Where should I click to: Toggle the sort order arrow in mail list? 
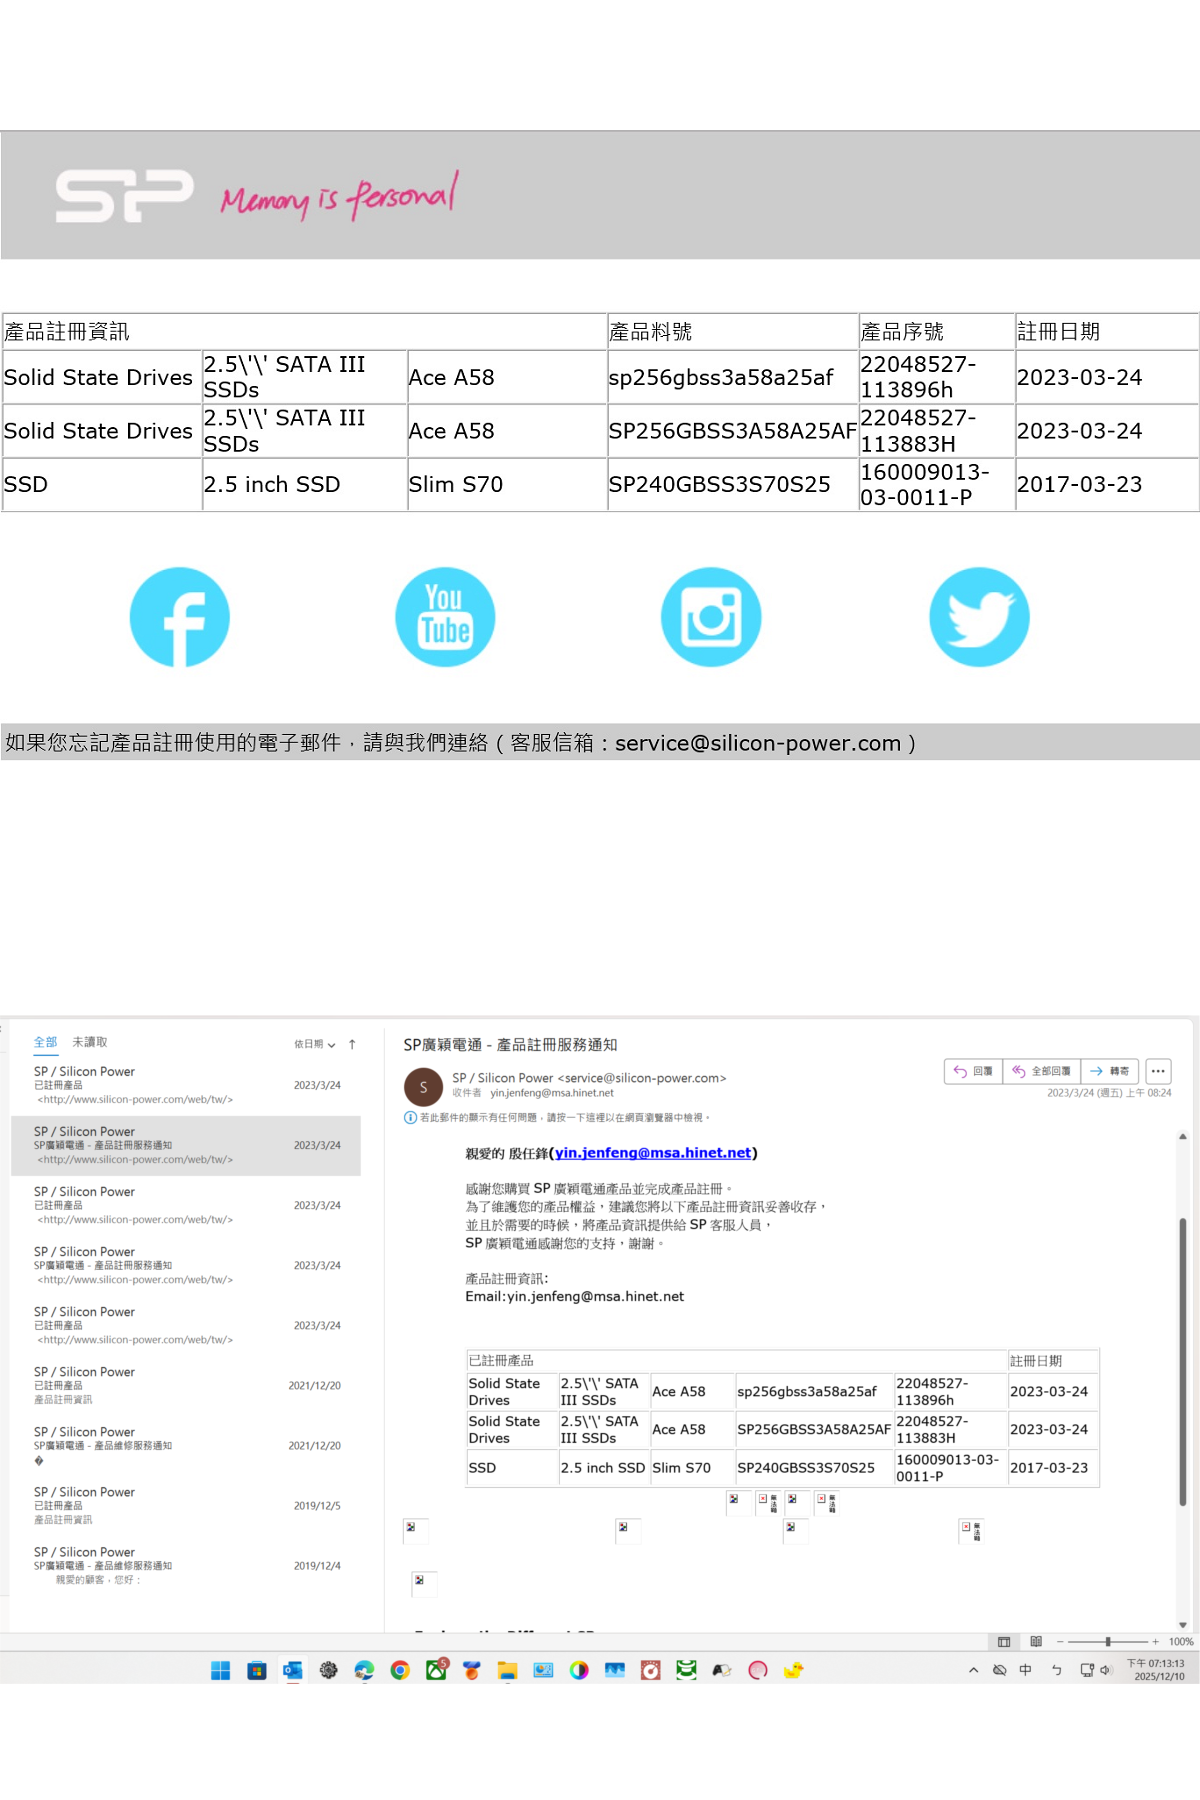pyautogui.click(x=352, y=1044)
